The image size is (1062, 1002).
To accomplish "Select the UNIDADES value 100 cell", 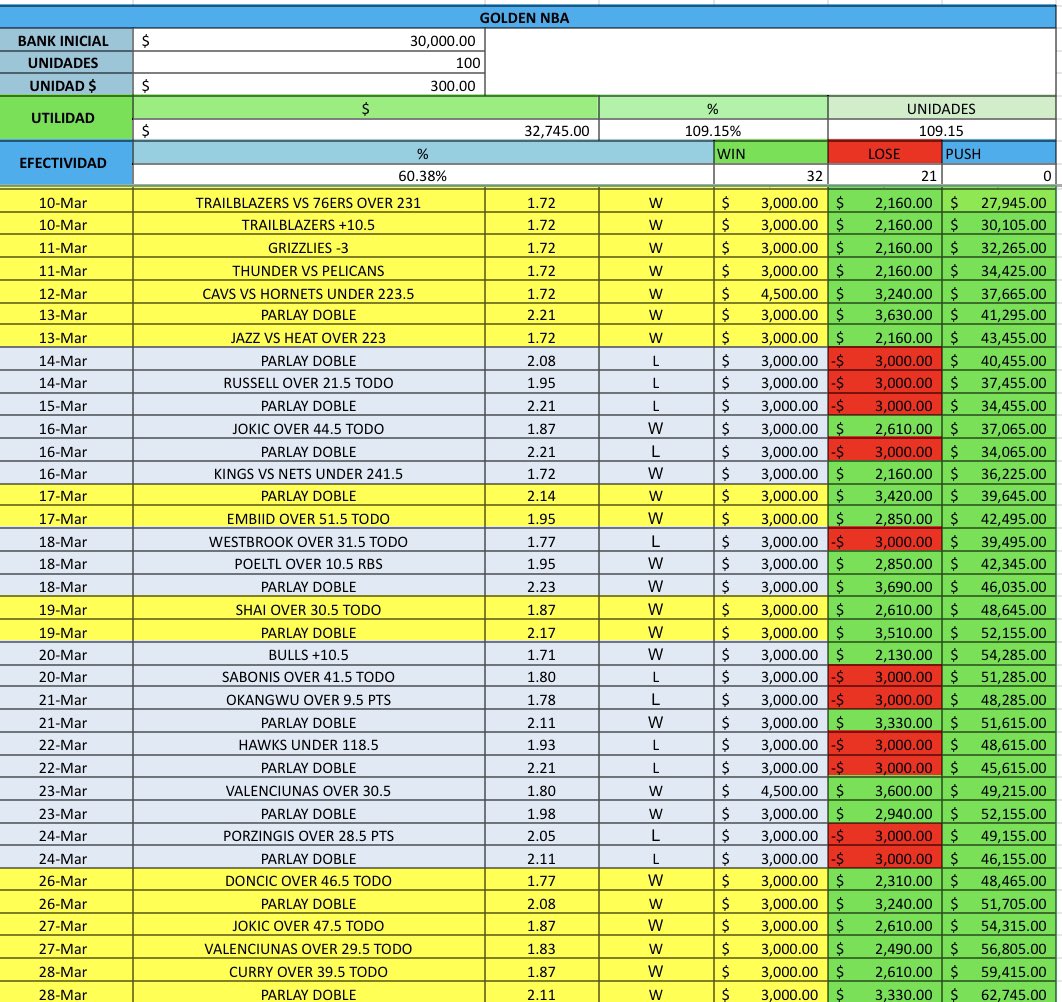I will tap(309, 63).
